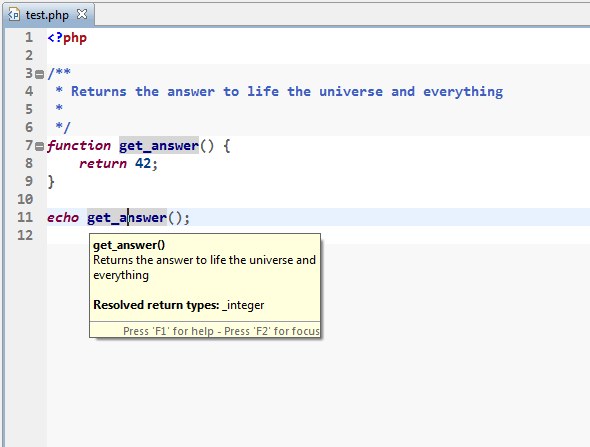This screenshot has height=447, width=590.
Task: Click the closing brace on line 9
Action: 51,182
